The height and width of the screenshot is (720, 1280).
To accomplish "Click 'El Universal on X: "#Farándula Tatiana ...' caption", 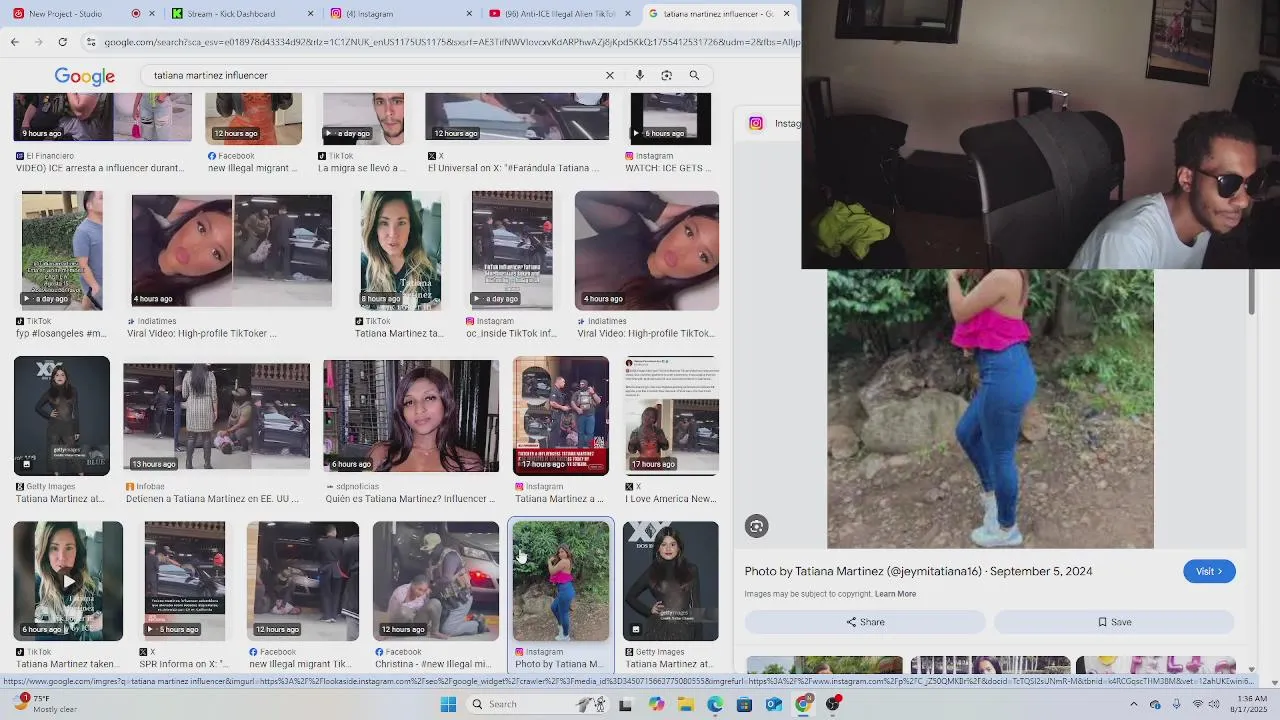I will click(x=514, y=168).
